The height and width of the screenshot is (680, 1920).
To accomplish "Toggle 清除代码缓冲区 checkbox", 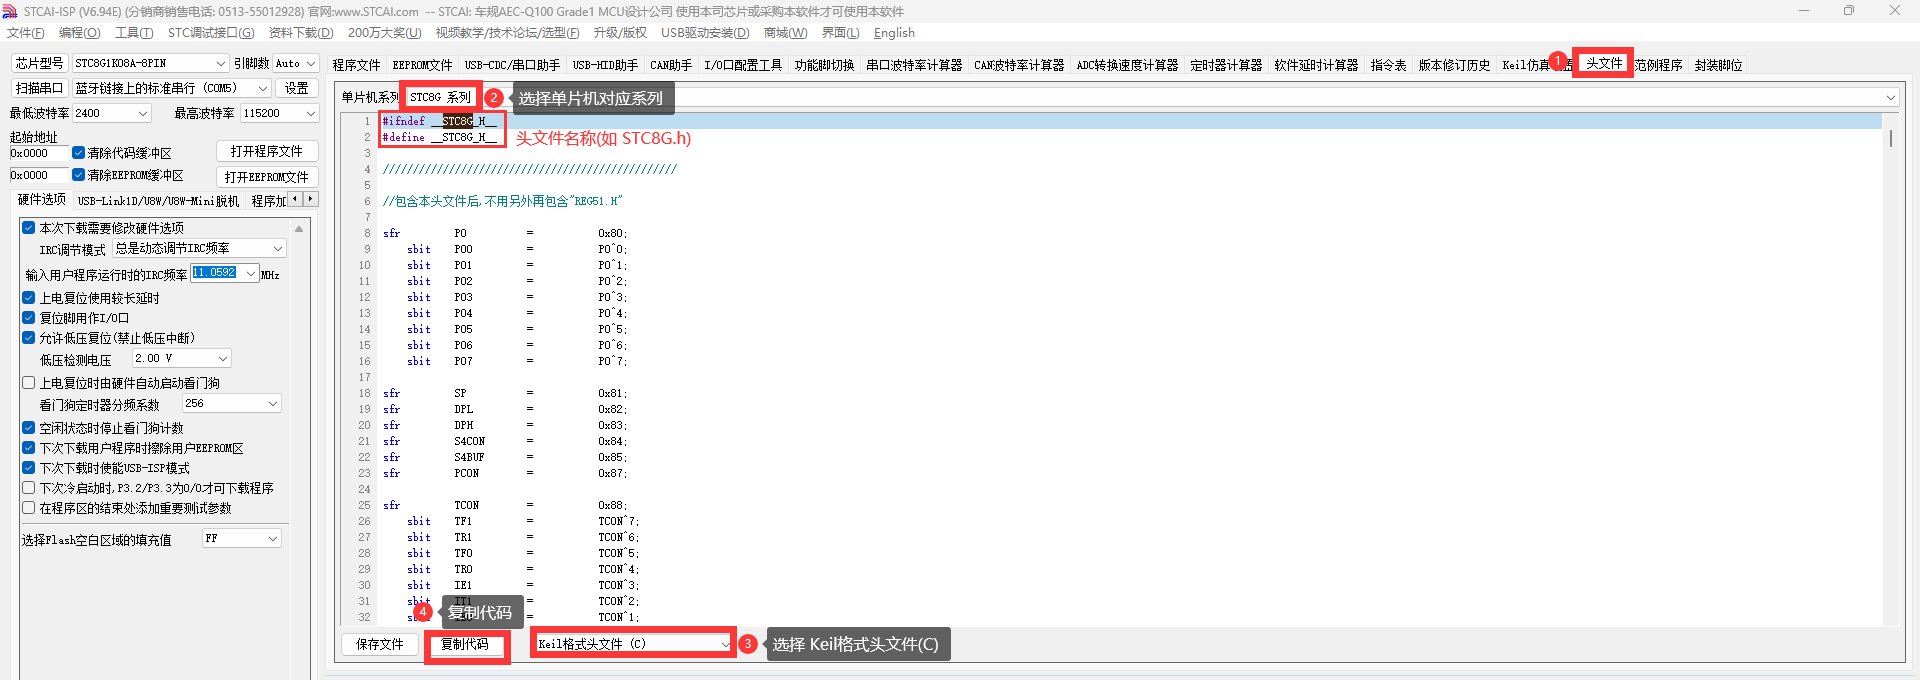I will click(x=78, y=153).
